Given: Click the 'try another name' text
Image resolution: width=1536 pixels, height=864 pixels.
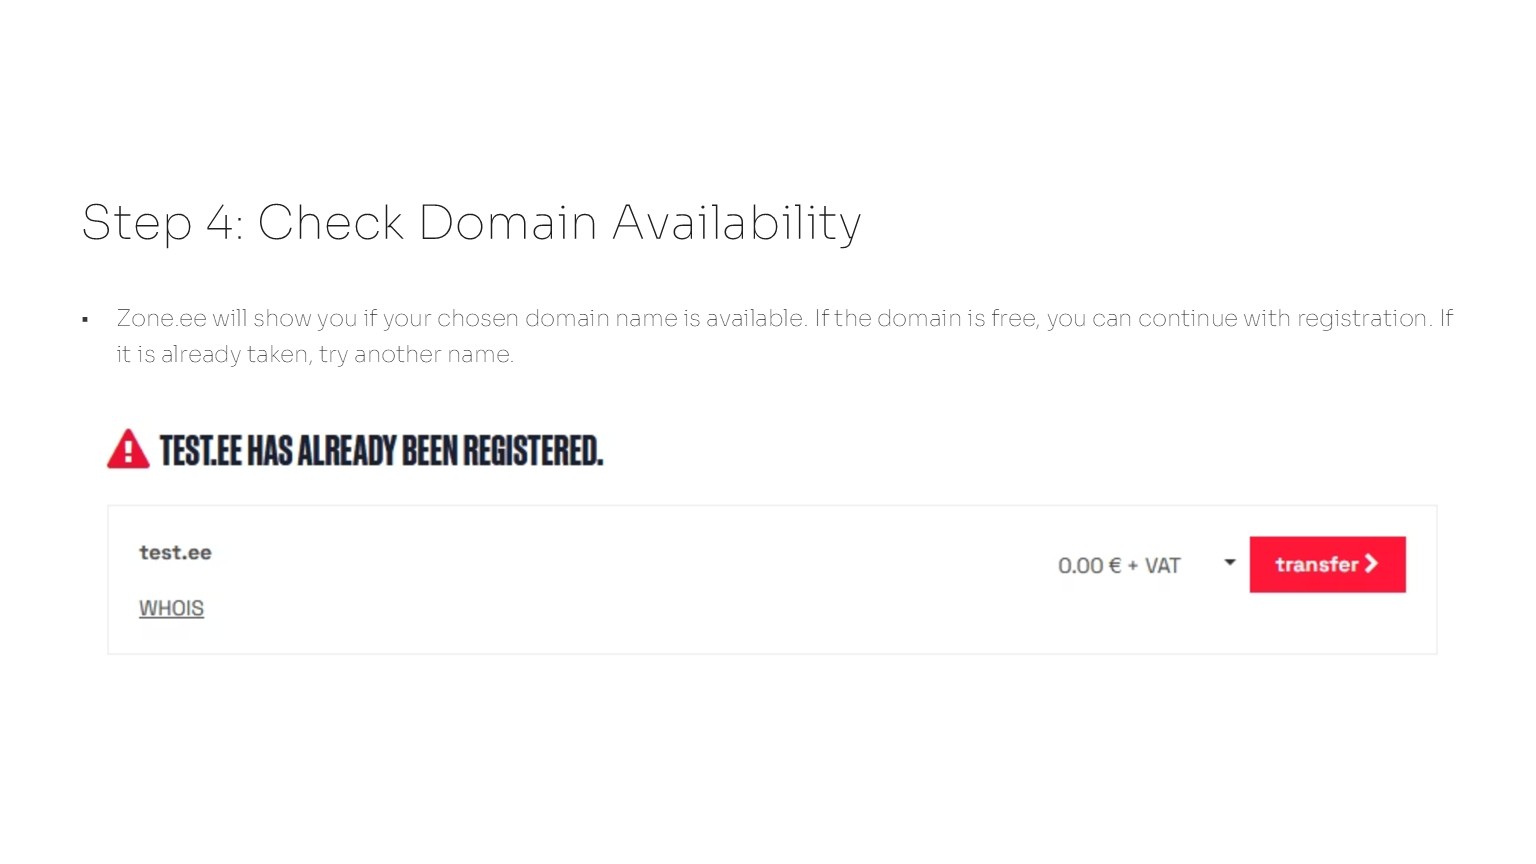Looking at the screenshot, I should point(416,355).
